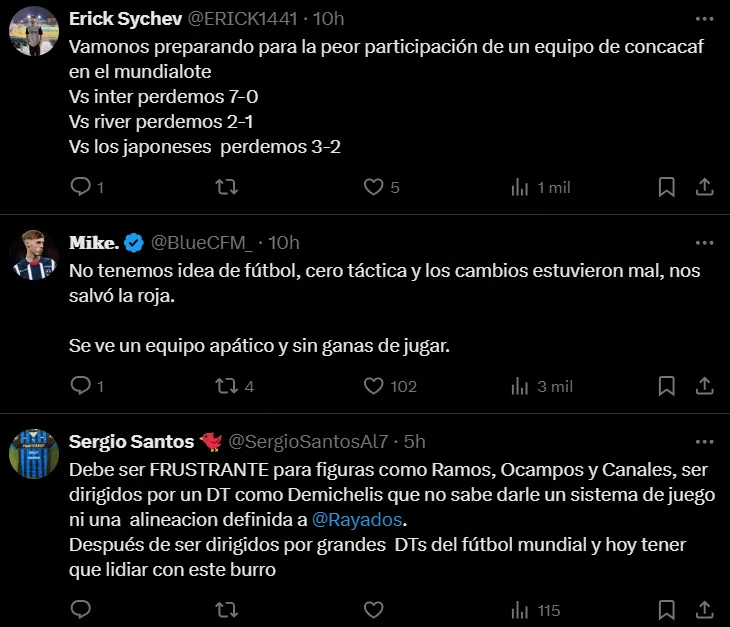Screen dimensions: 730x627
Task: Share Sergio Santos's tweet
Action: tap(704, 610)
